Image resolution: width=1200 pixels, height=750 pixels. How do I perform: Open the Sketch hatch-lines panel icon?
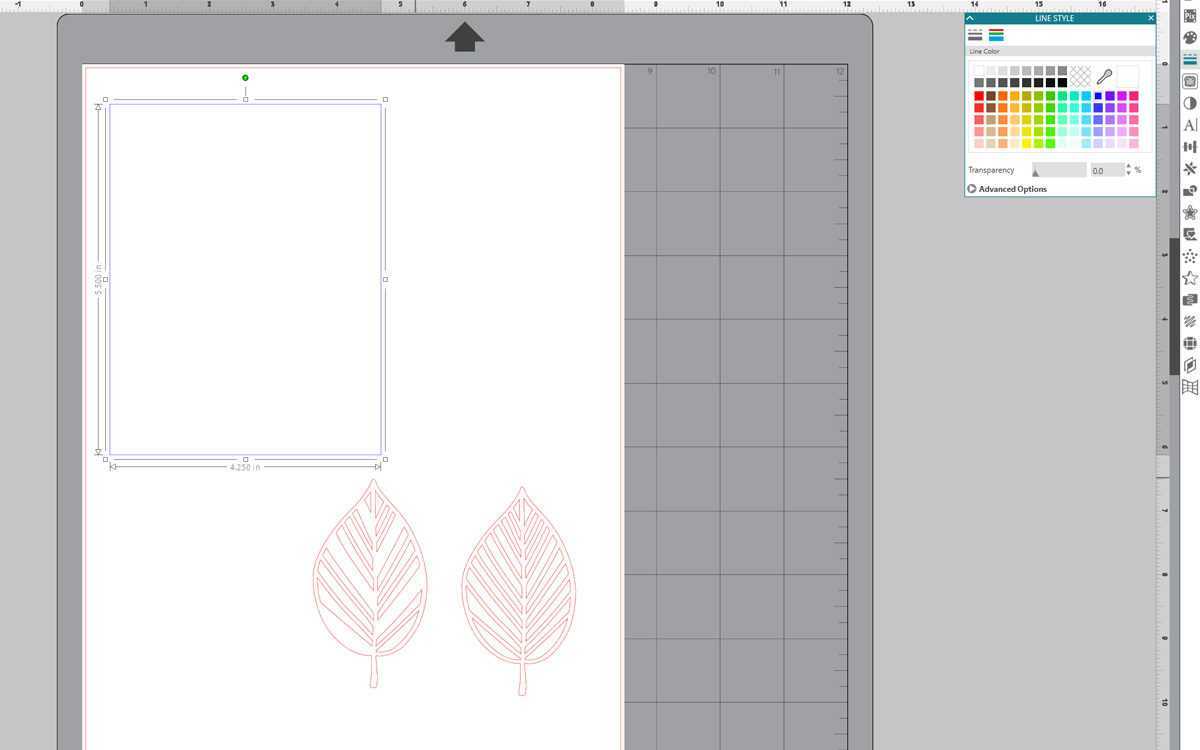(x=1190, y=322)
